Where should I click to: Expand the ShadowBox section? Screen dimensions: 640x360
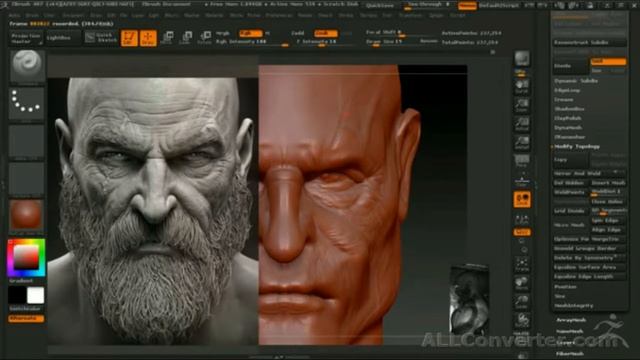click(569, 109)
